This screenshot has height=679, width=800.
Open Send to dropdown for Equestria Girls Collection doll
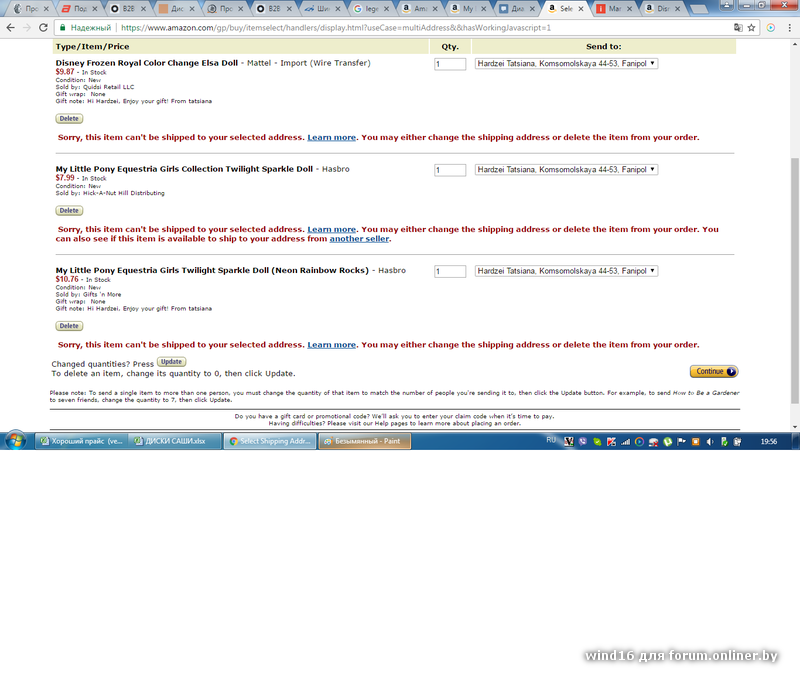566,169
